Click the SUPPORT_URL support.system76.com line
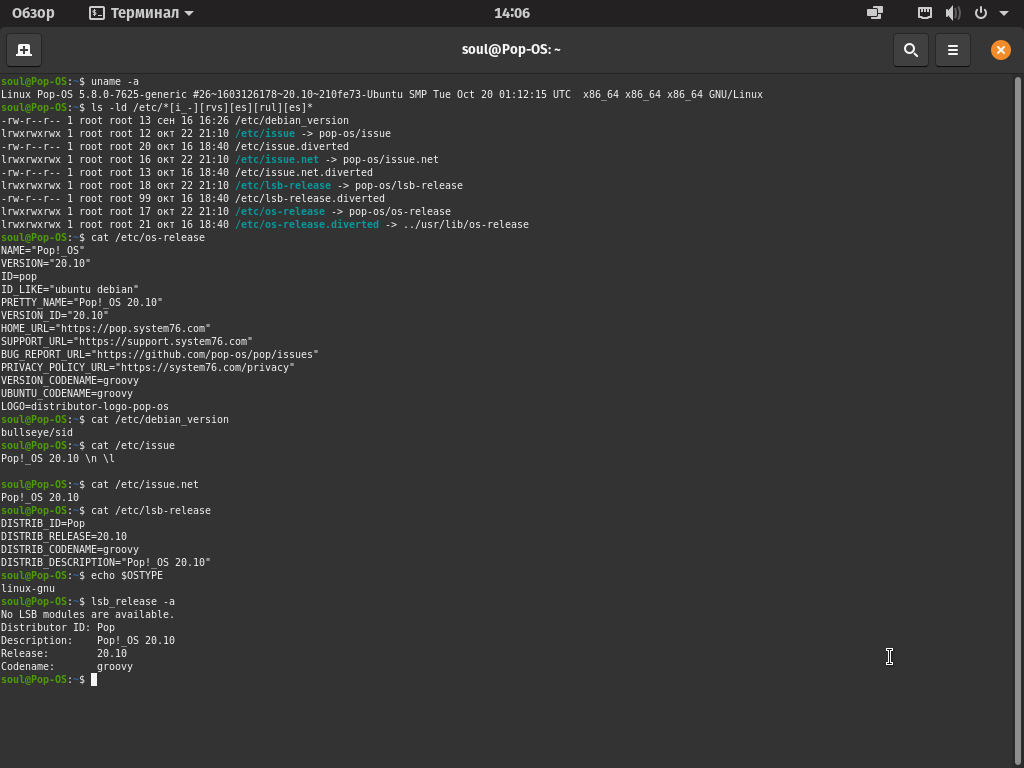1024x768 pixels. point(127,342)
